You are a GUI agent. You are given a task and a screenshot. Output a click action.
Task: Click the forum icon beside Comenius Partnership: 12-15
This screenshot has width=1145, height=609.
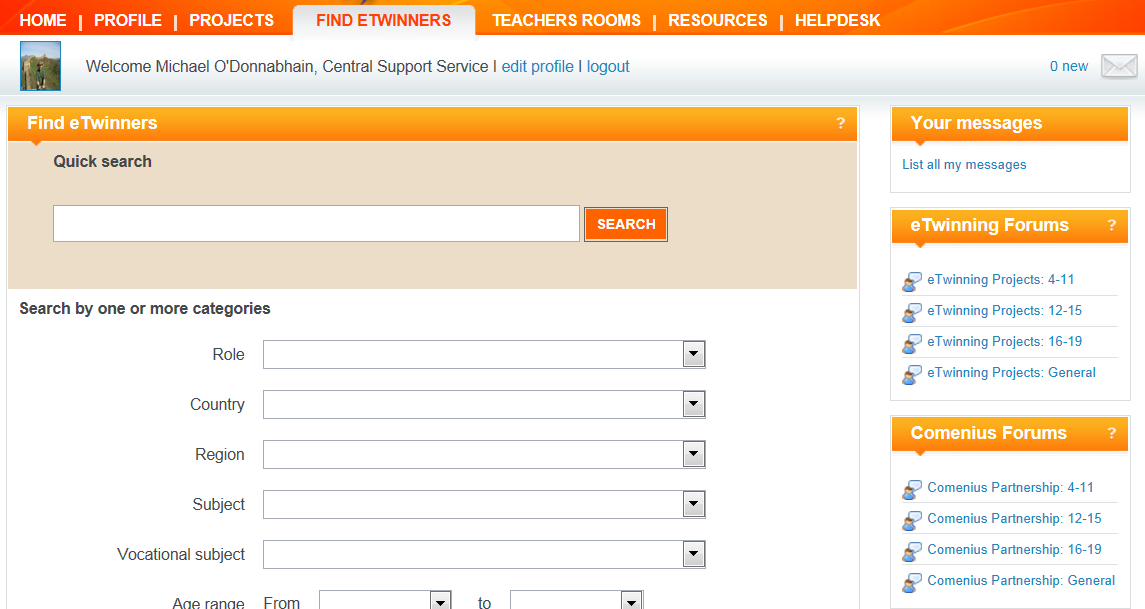pos(912,521)
